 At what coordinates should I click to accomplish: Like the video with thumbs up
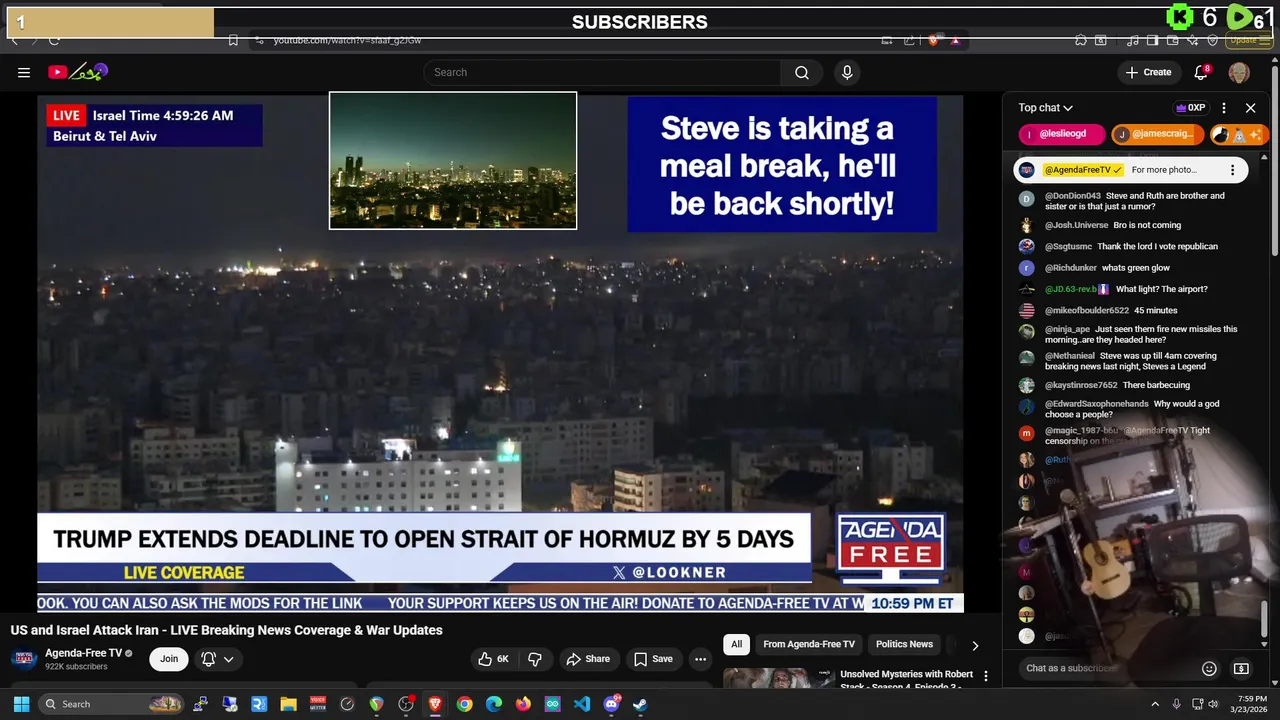(x=494, y=659)
